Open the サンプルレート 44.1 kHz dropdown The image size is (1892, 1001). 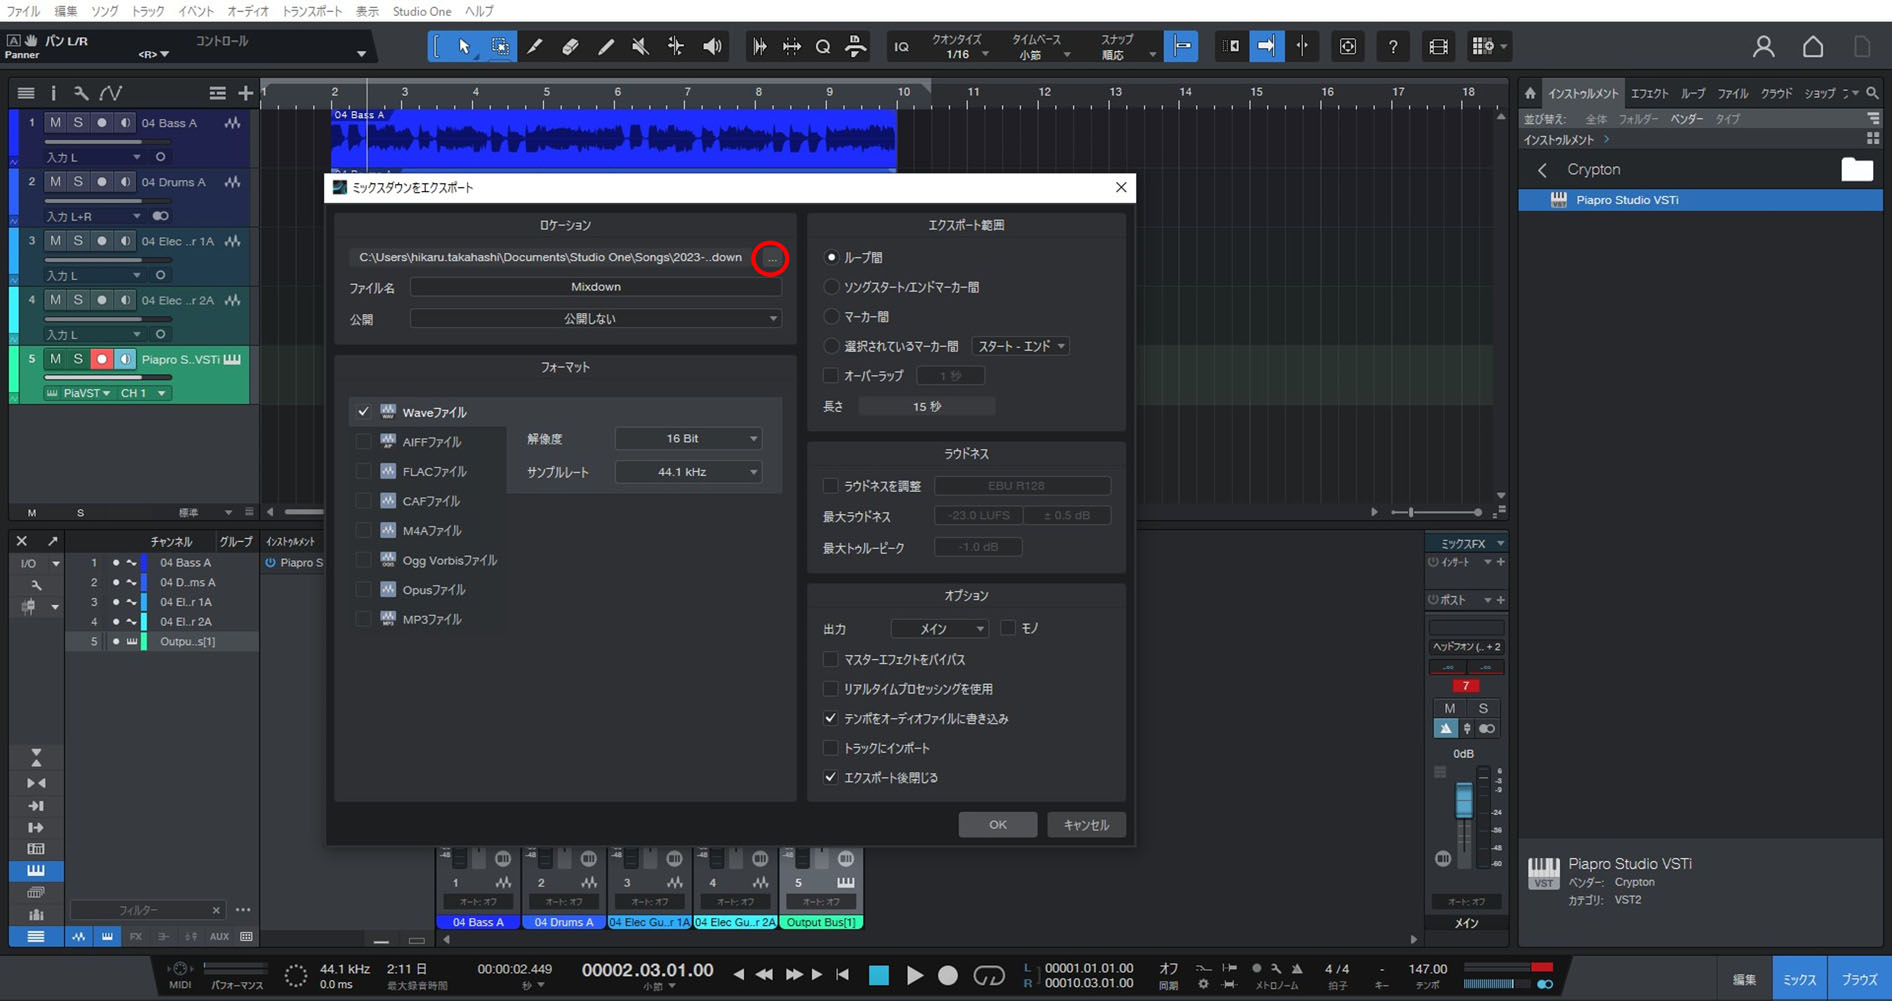(688, 472)
